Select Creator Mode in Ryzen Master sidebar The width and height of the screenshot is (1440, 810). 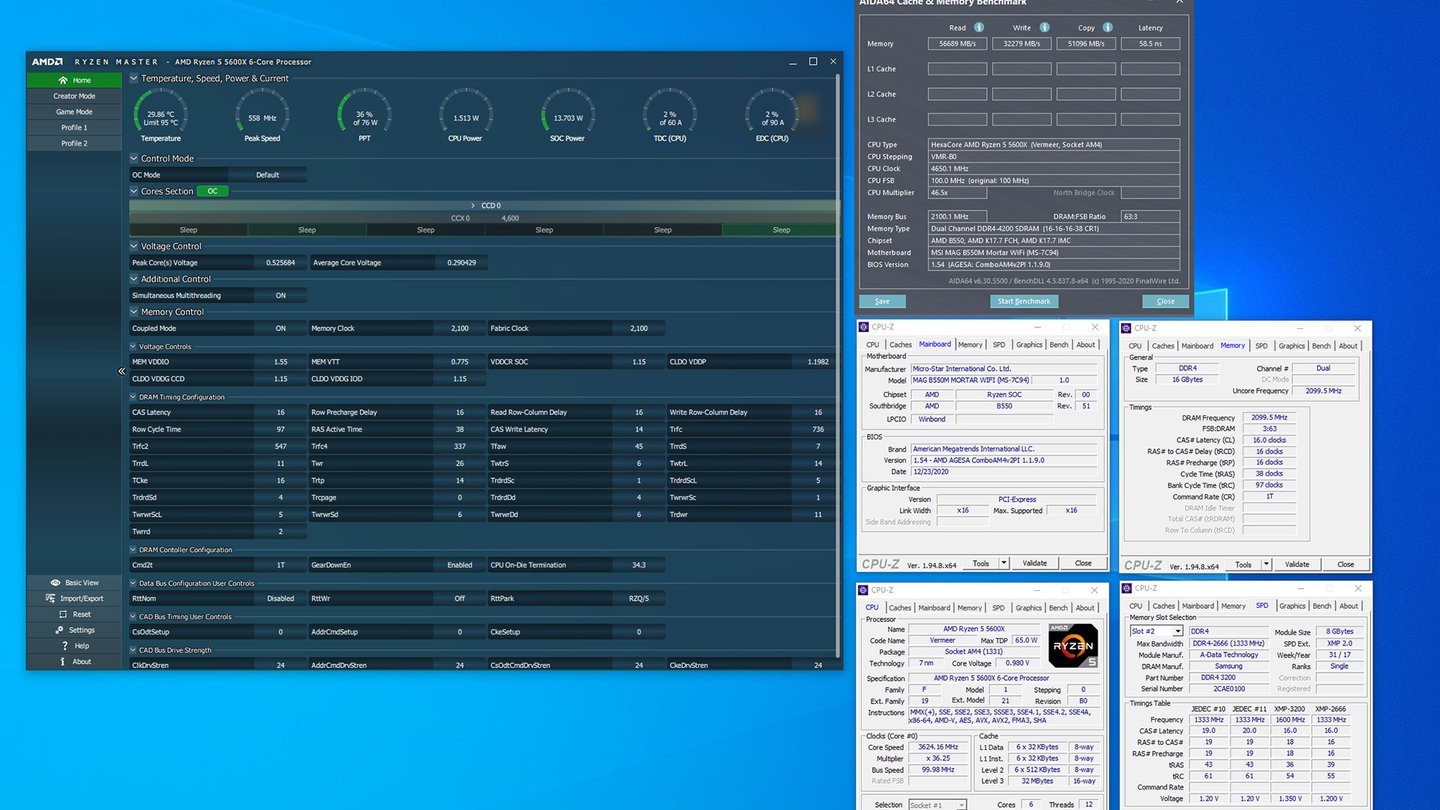[x=74, y=96]
